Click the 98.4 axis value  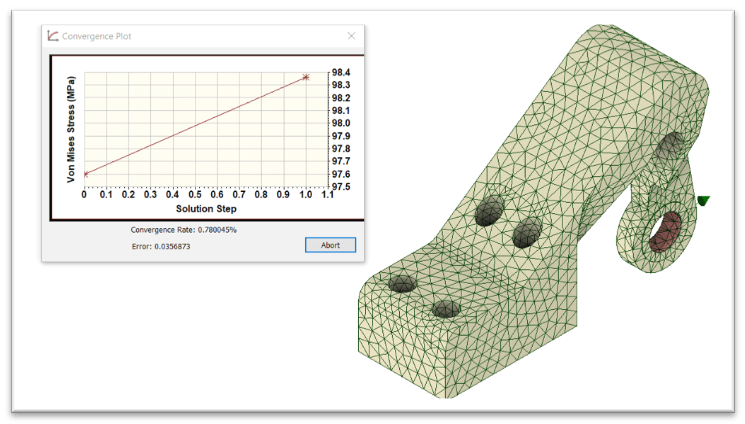341,72
